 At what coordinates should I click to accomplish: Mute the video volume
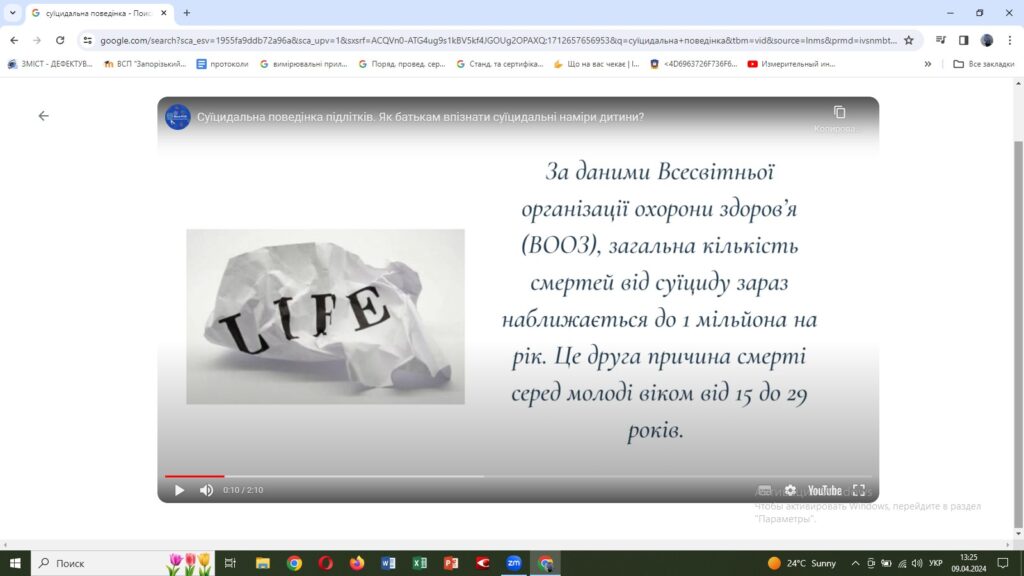pyautogui.click(x=206, y=490)
